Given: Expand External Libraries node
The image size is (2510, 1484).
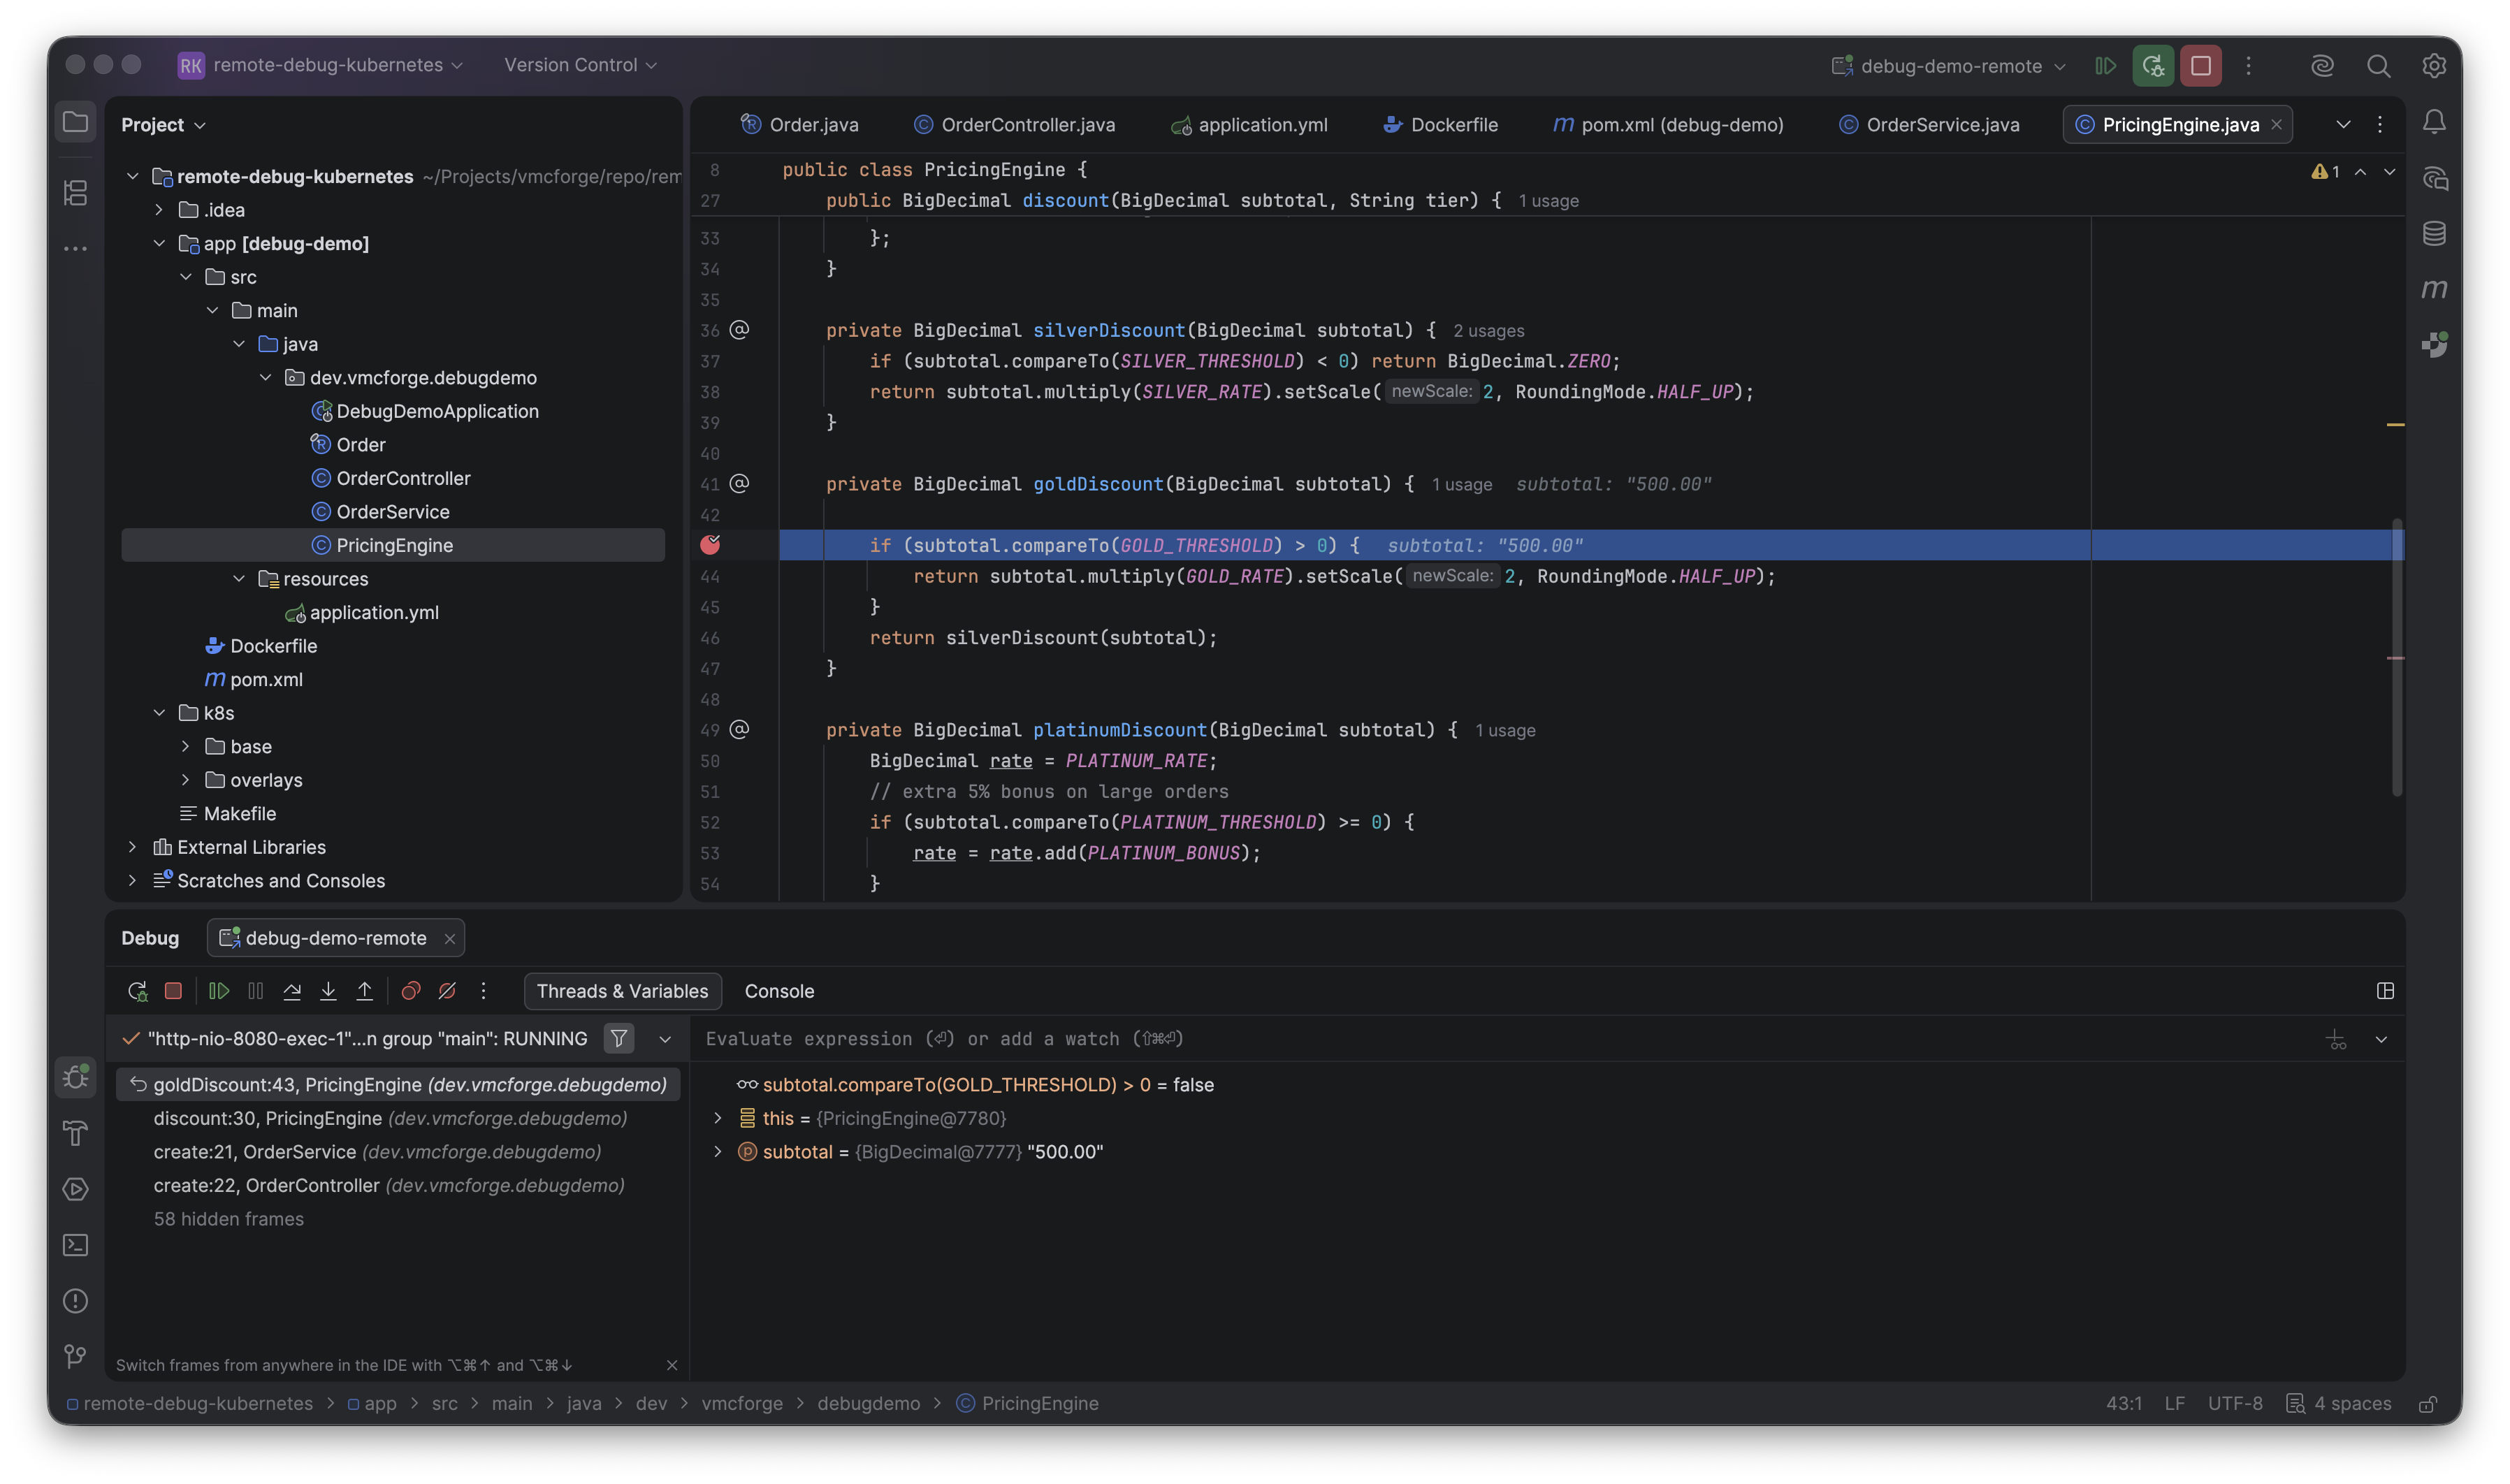Looking at the screenshot, I should point(132,847).
